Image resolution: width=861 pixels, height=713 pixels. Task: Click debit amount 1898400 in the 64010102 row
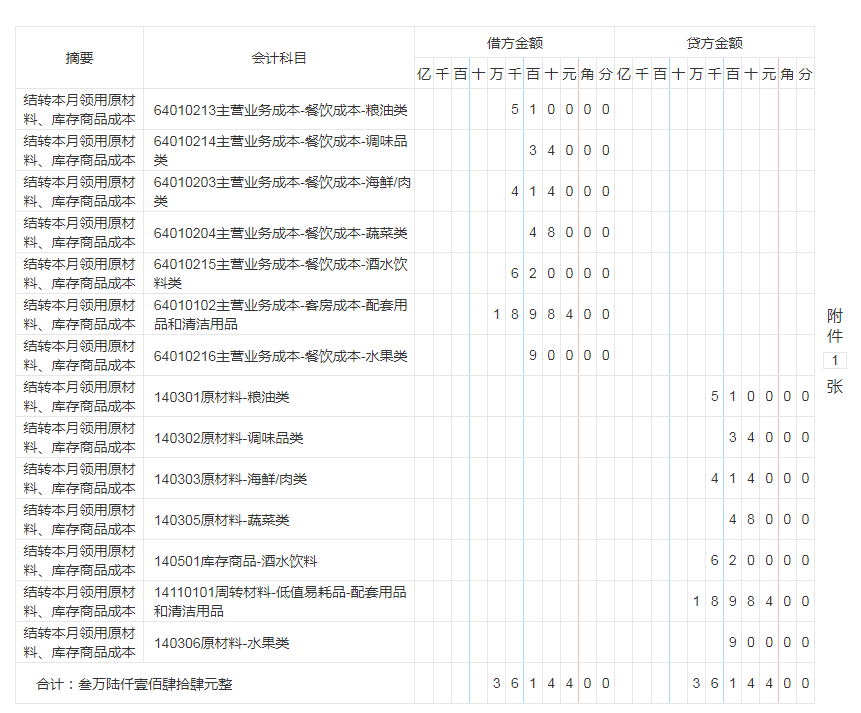(551, 314)
